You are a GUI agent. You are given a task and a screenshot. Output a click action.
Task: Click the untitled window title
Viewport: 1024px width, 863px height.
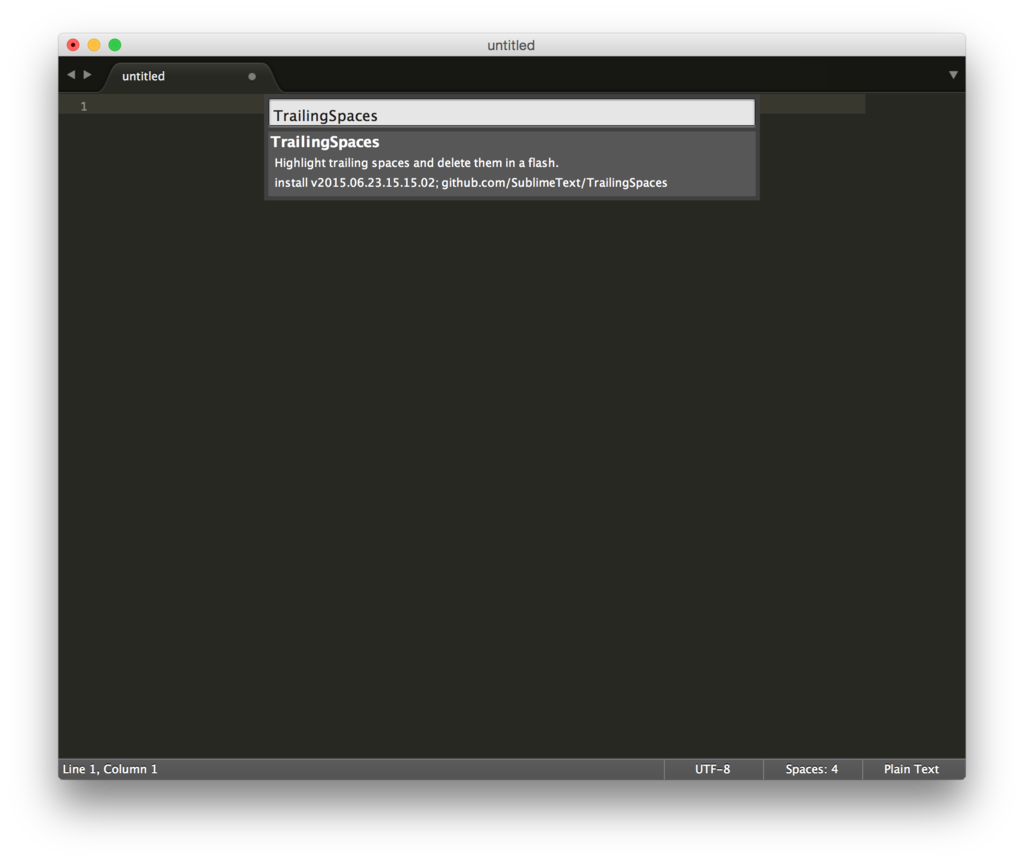(511, 45)
